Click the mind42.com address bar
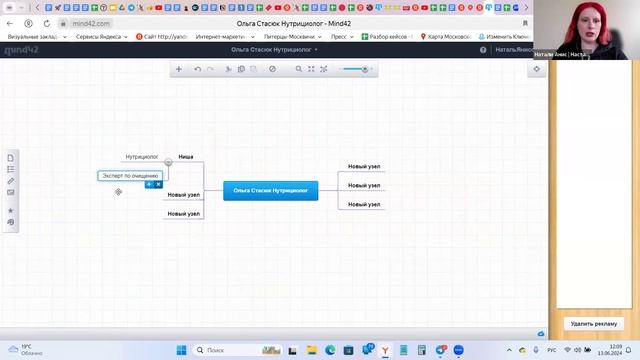This screenshot has width=640, height=360. 91,24
